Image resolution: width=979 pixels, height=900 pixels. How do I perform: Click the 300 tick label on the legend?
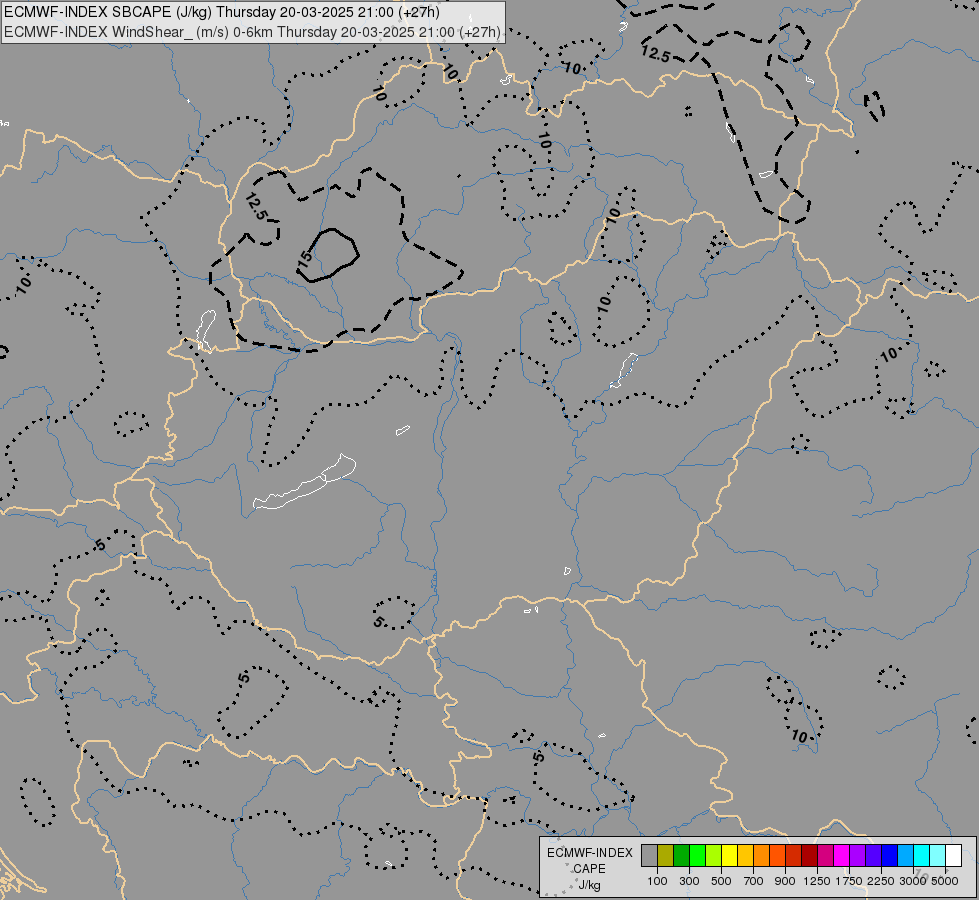689,881
